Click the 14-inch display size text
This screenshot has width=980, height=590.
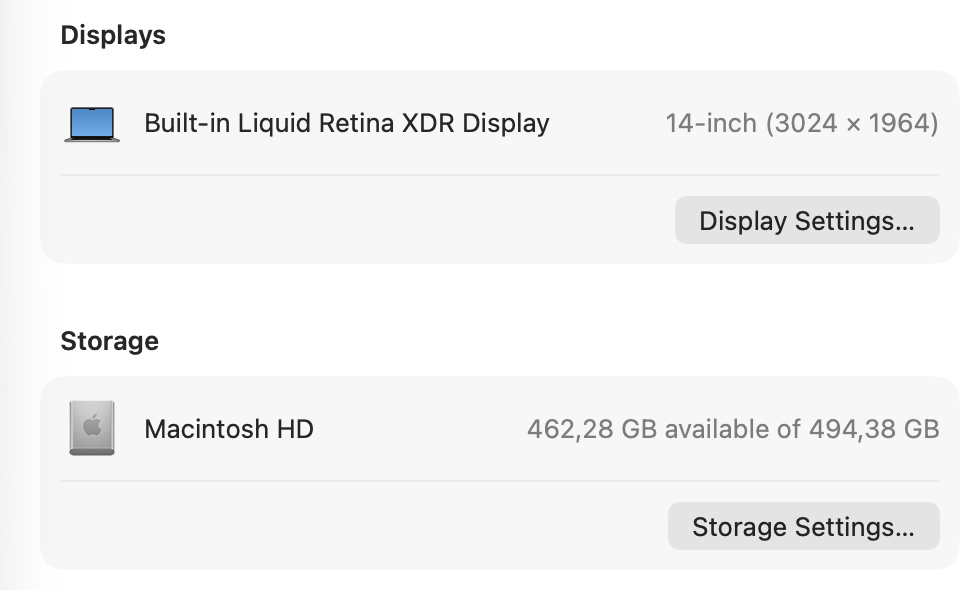711,124
